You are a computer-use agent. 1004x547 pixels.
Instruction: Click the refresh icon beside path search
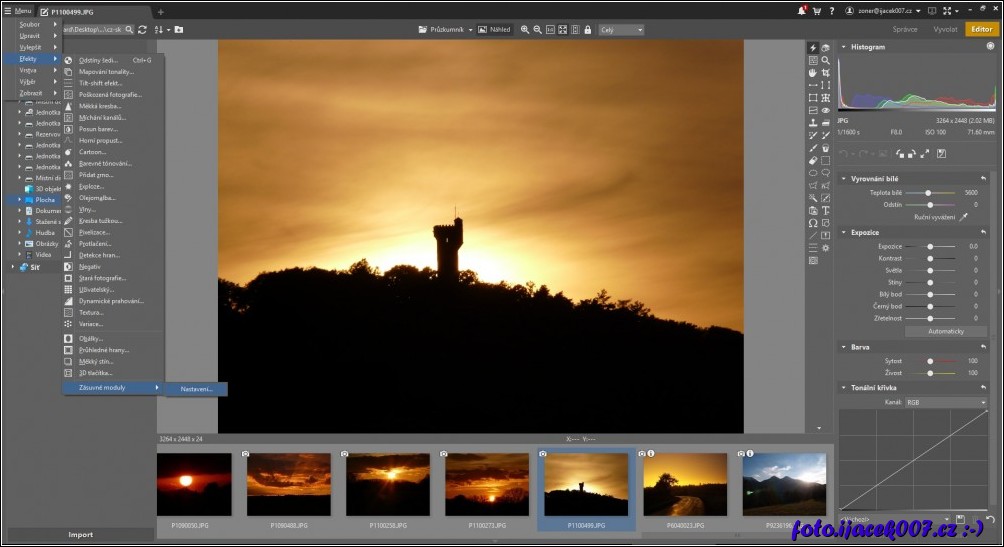point(142,30)
